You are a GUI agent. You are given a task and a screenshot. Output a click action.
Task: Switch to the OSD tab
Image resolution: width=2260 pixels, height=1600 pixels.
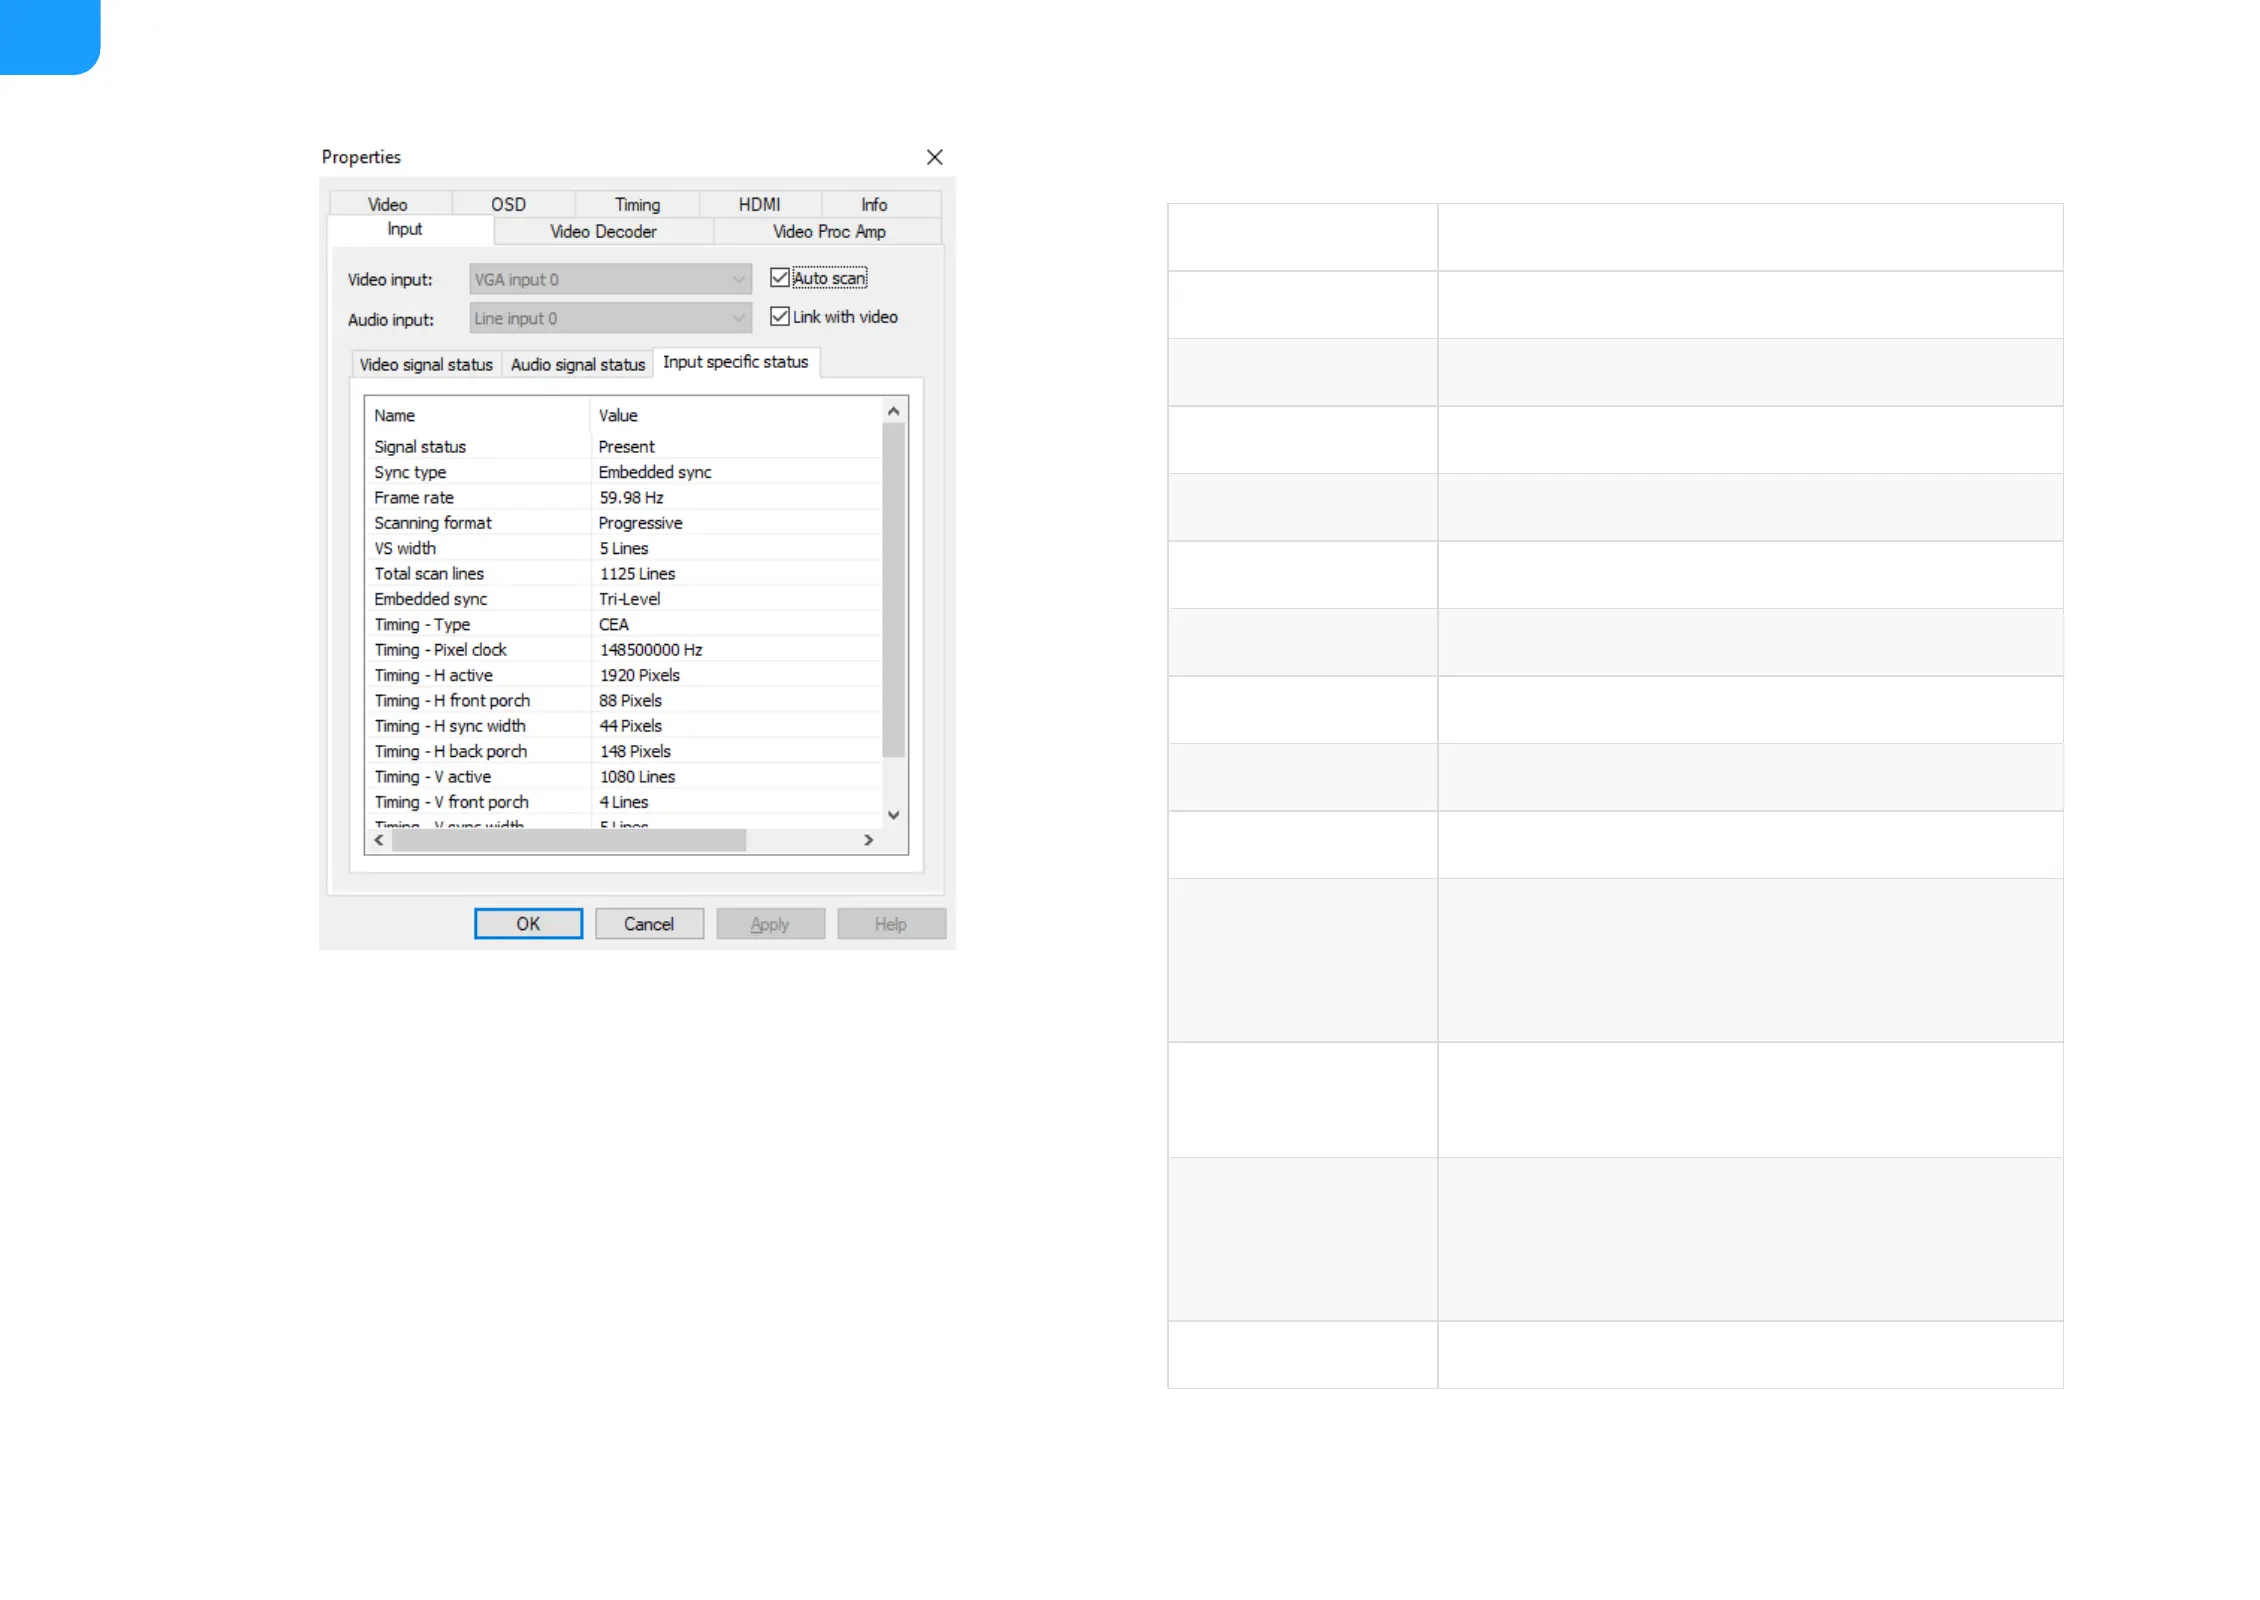click(508, 204)
